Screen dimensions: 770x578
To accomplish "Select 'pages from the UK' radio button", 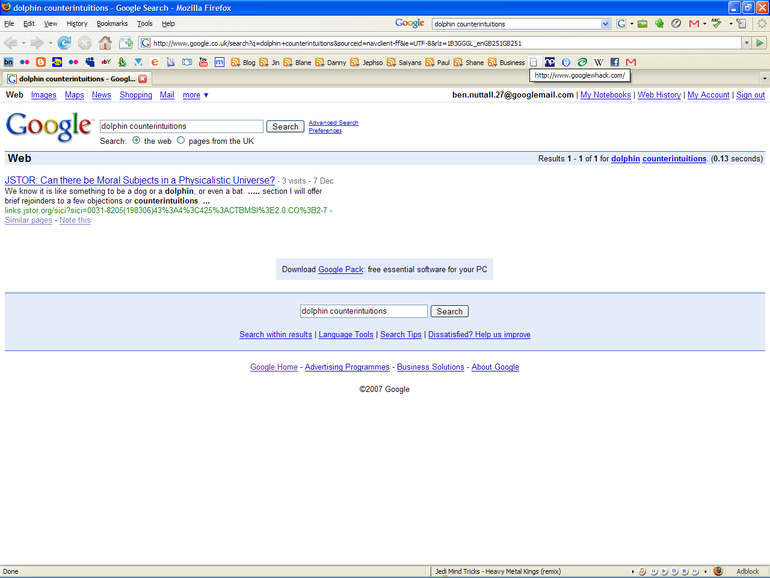I will (181, 140).
